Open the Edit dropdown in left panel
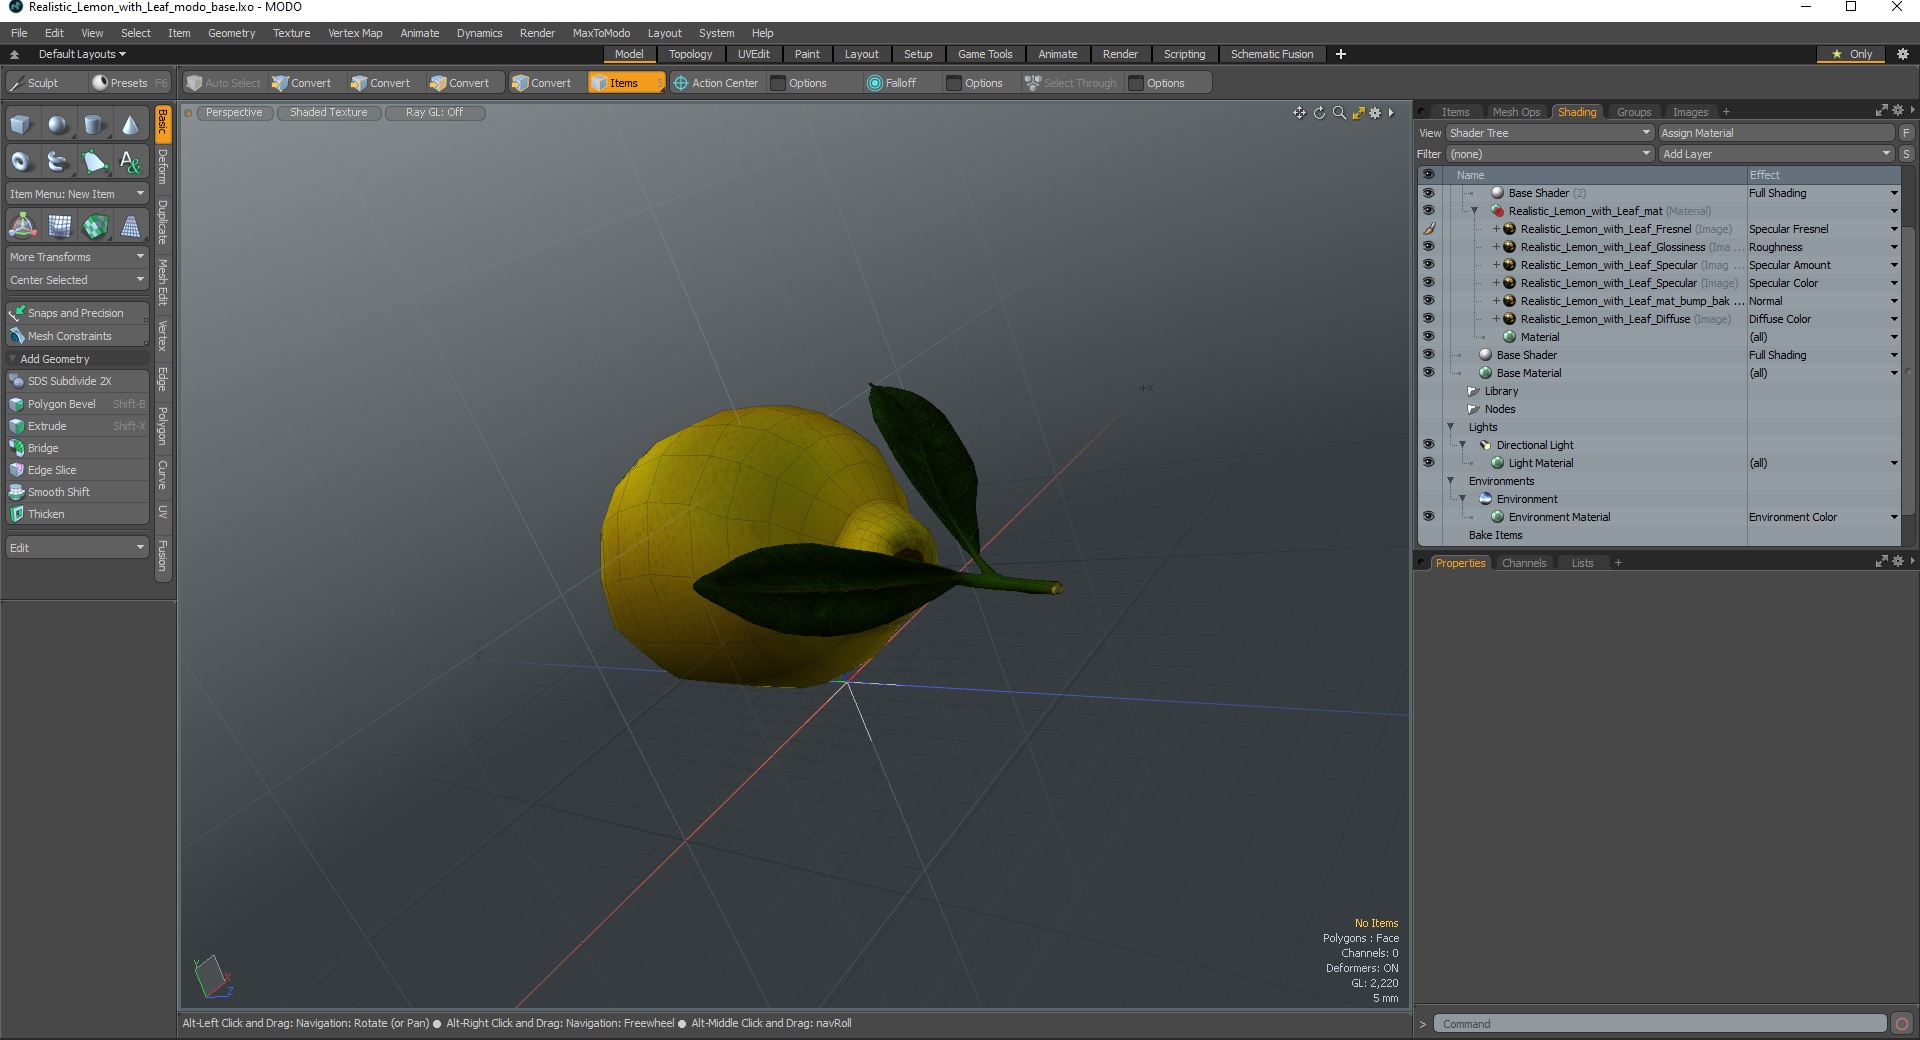Viewport: 1920px width, 1040px height. (77, 548)
